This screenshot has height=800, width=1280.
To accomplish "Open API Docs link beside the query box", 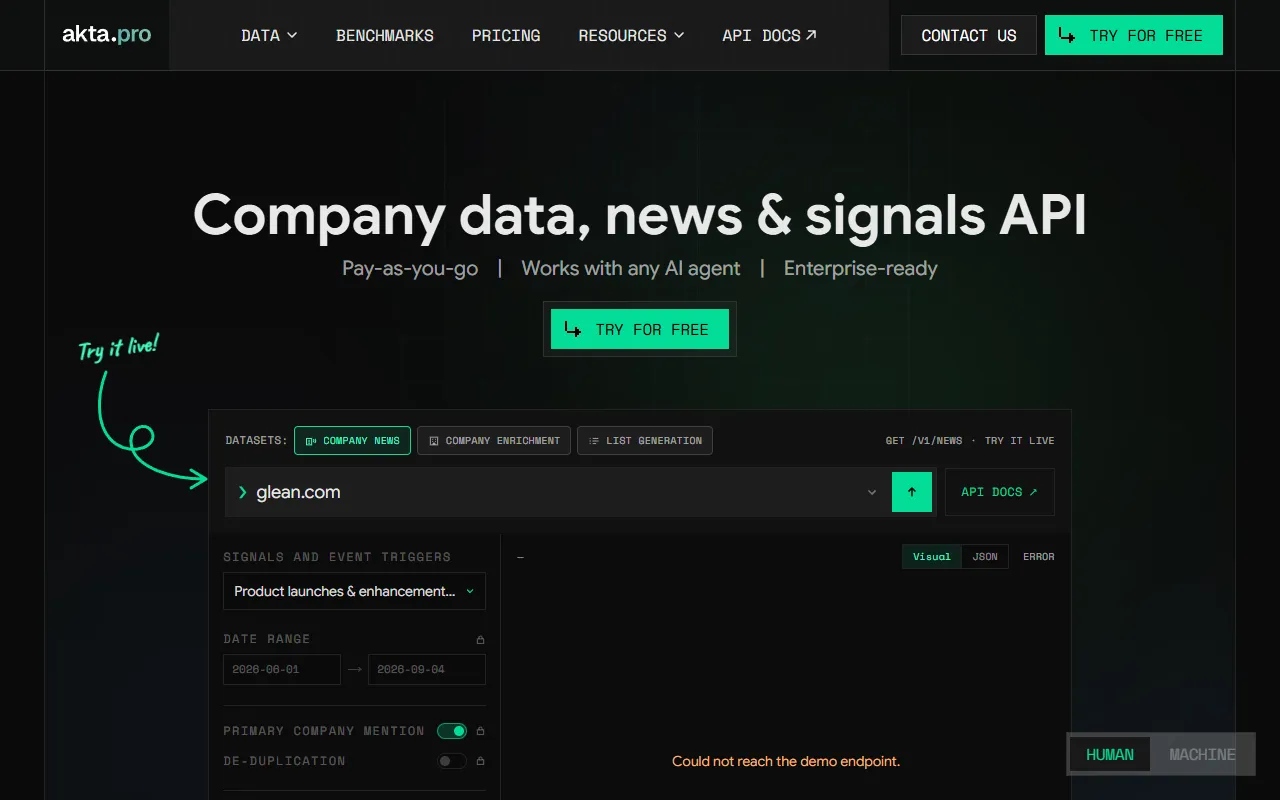I will (x=1000, y=492).
